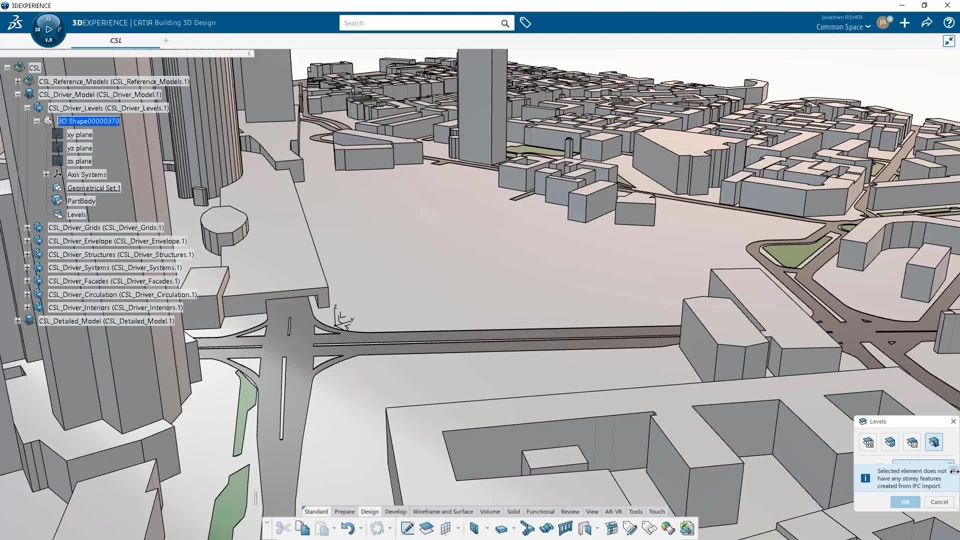The width and height of the screenshot is (960, 540).
Task: Switch to the Prepare toolbar tab
Action: tap(344, 511)
